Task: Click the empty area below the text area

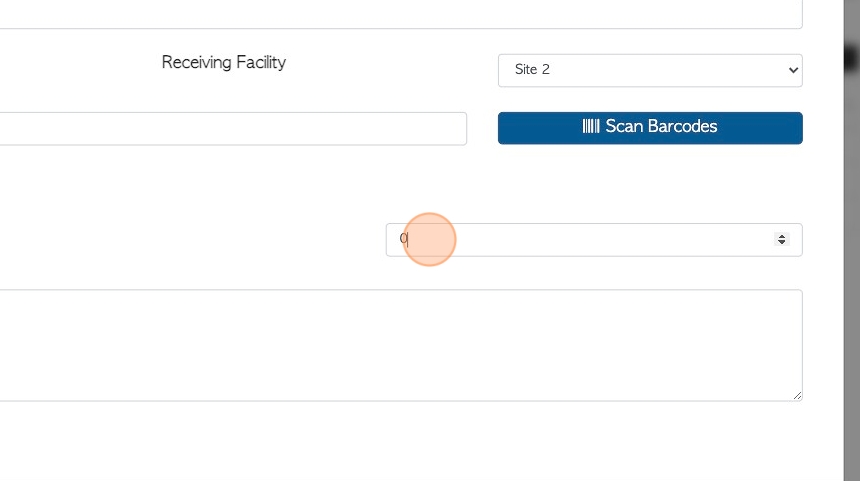Action: [400, 440]
